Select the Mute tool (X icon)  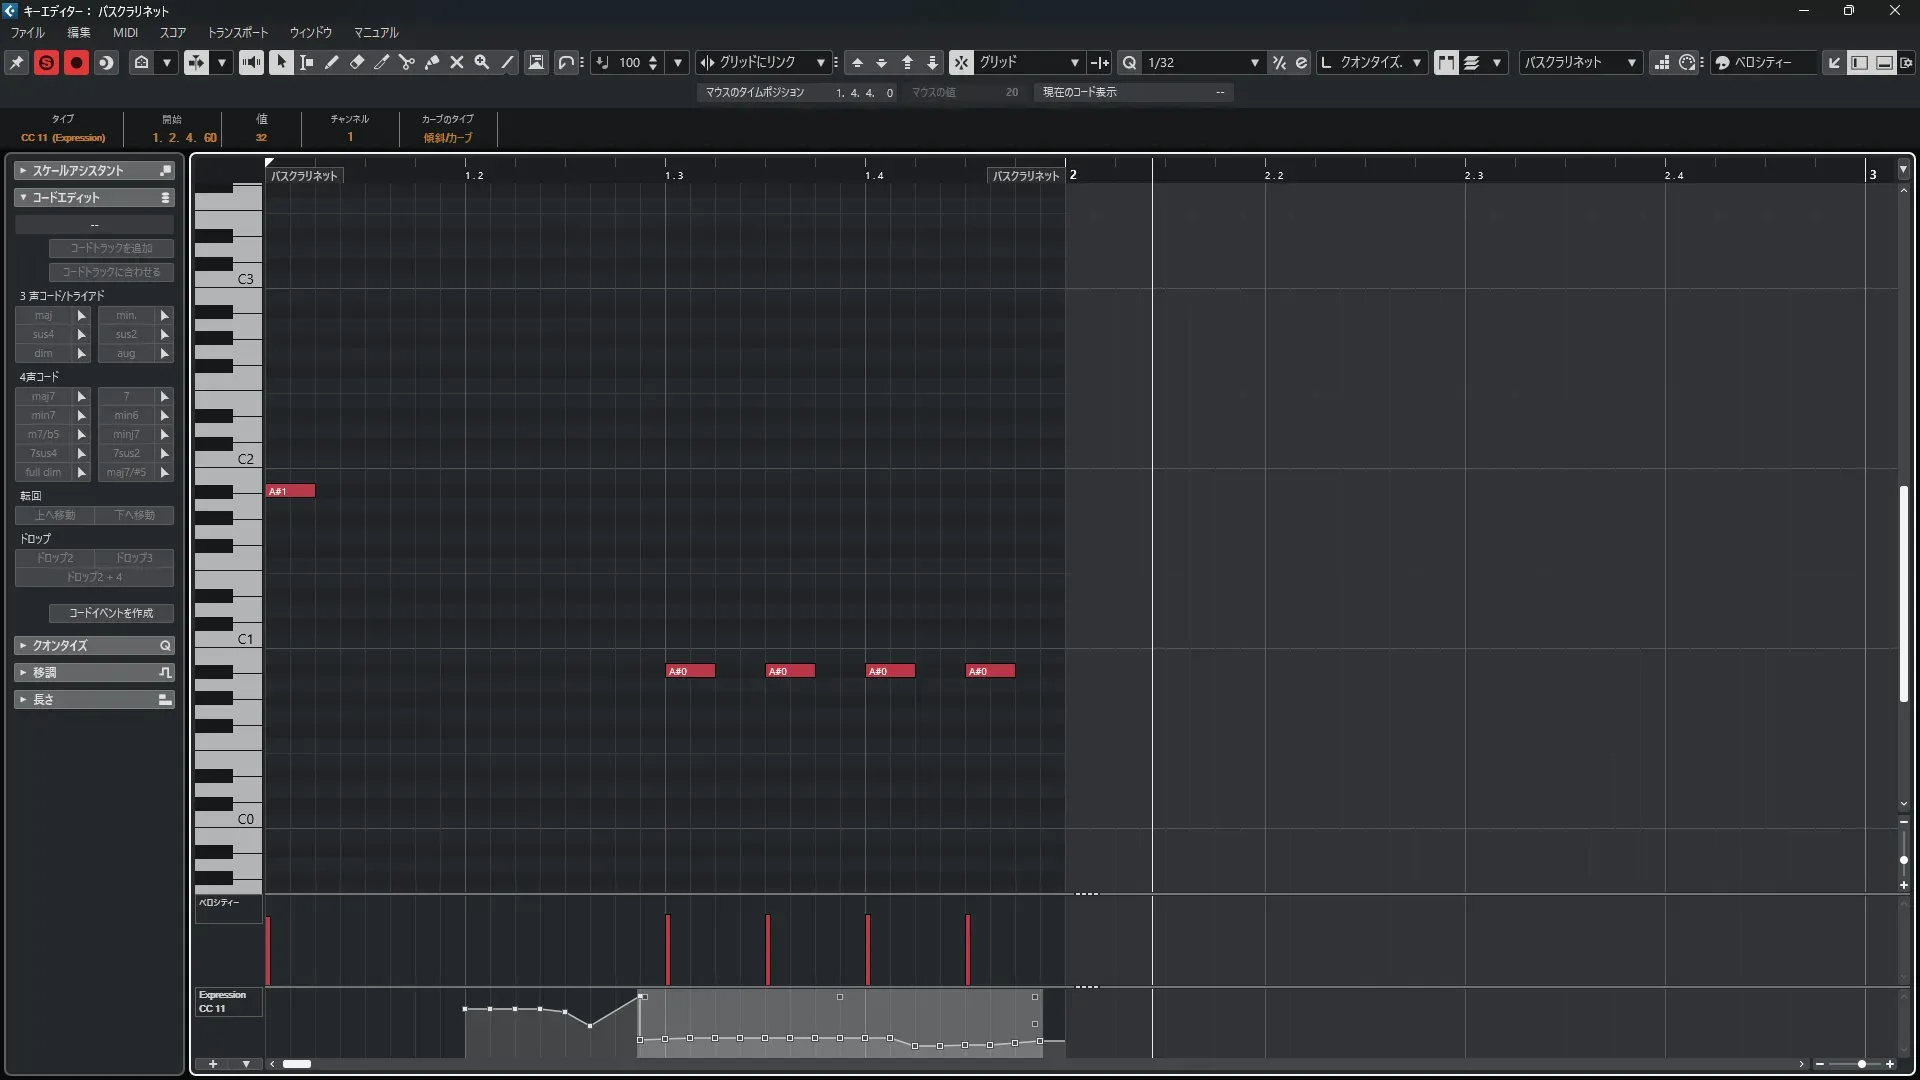[457, 62]
